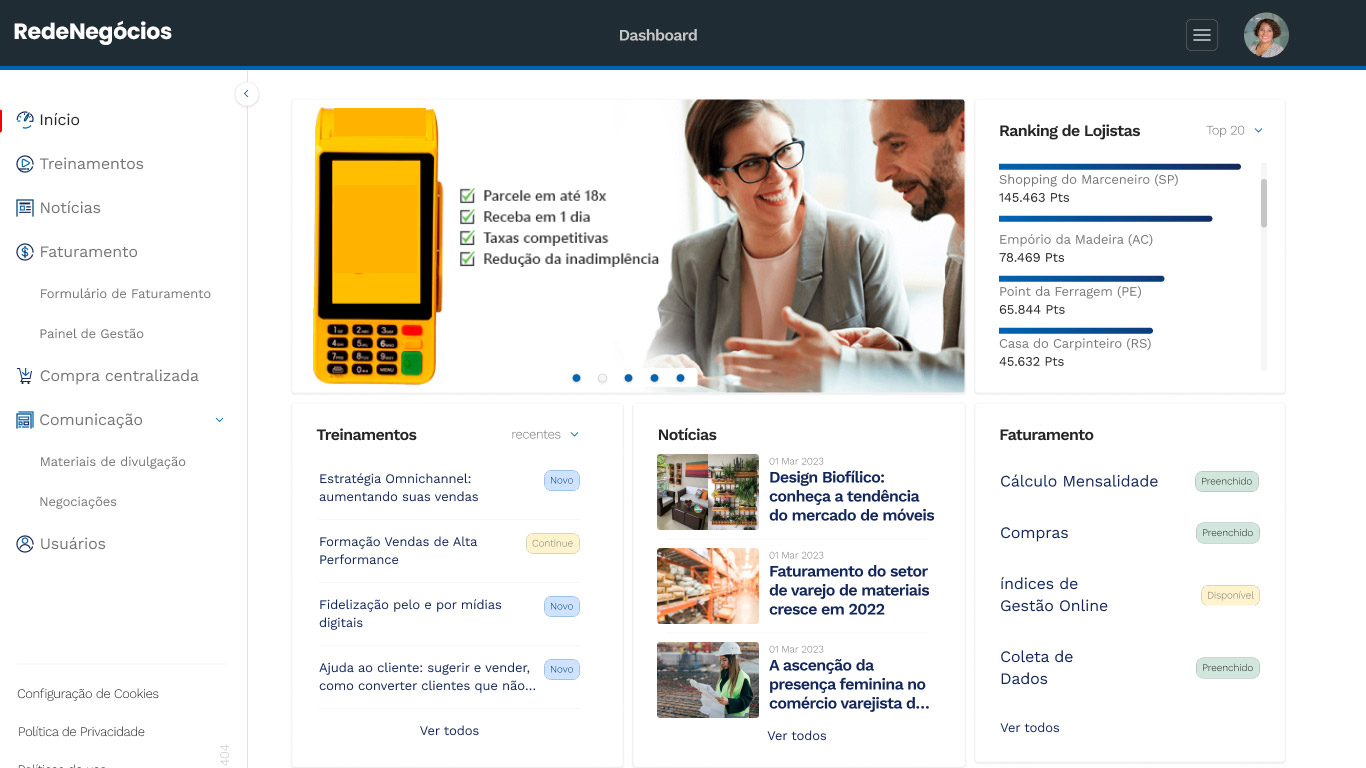Image resolution: width=1366 pixels, height=768 pixels.
Task: Click the Faturamento dollar icon
Action: [x=25, y=252]
